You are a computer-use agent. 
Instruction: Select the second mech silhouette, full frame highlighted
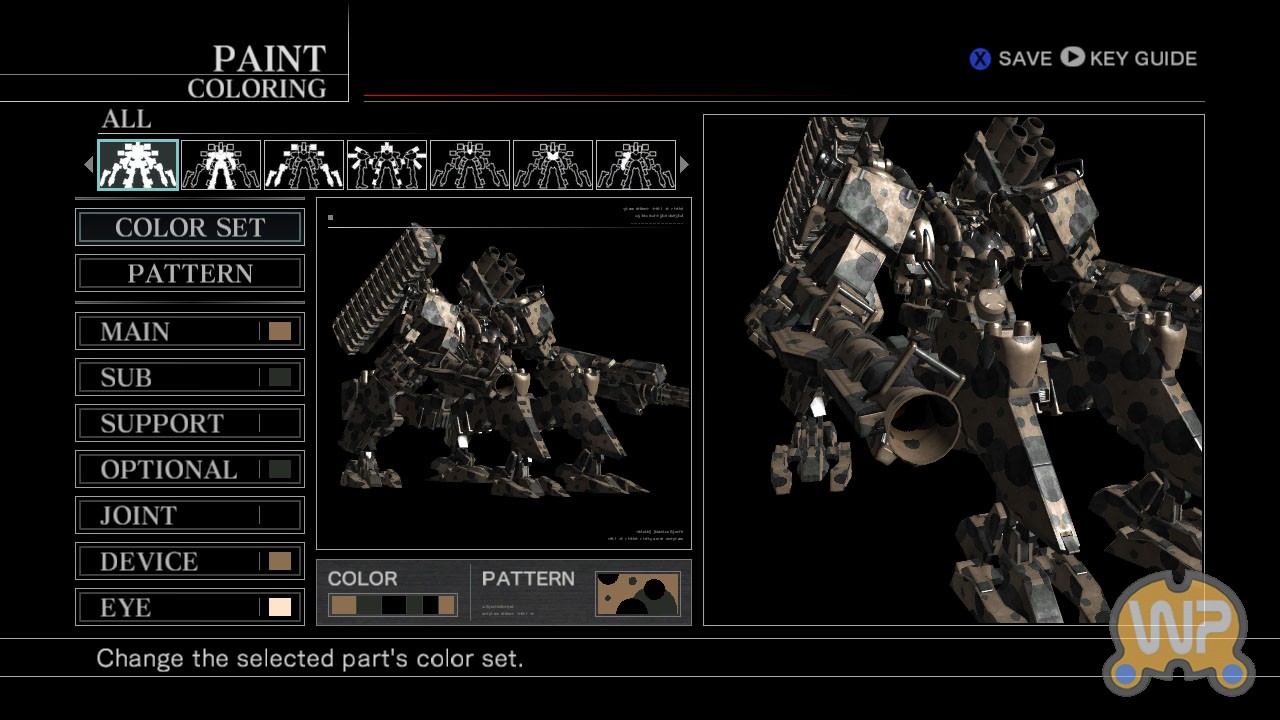point(221,165)
